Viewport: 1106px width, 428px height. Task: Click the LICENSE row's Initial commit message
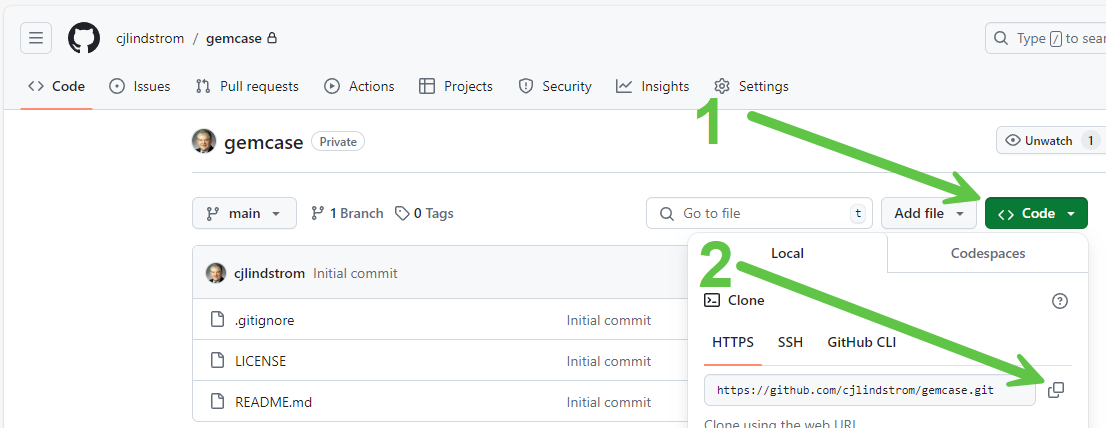[x=609, y=361]
